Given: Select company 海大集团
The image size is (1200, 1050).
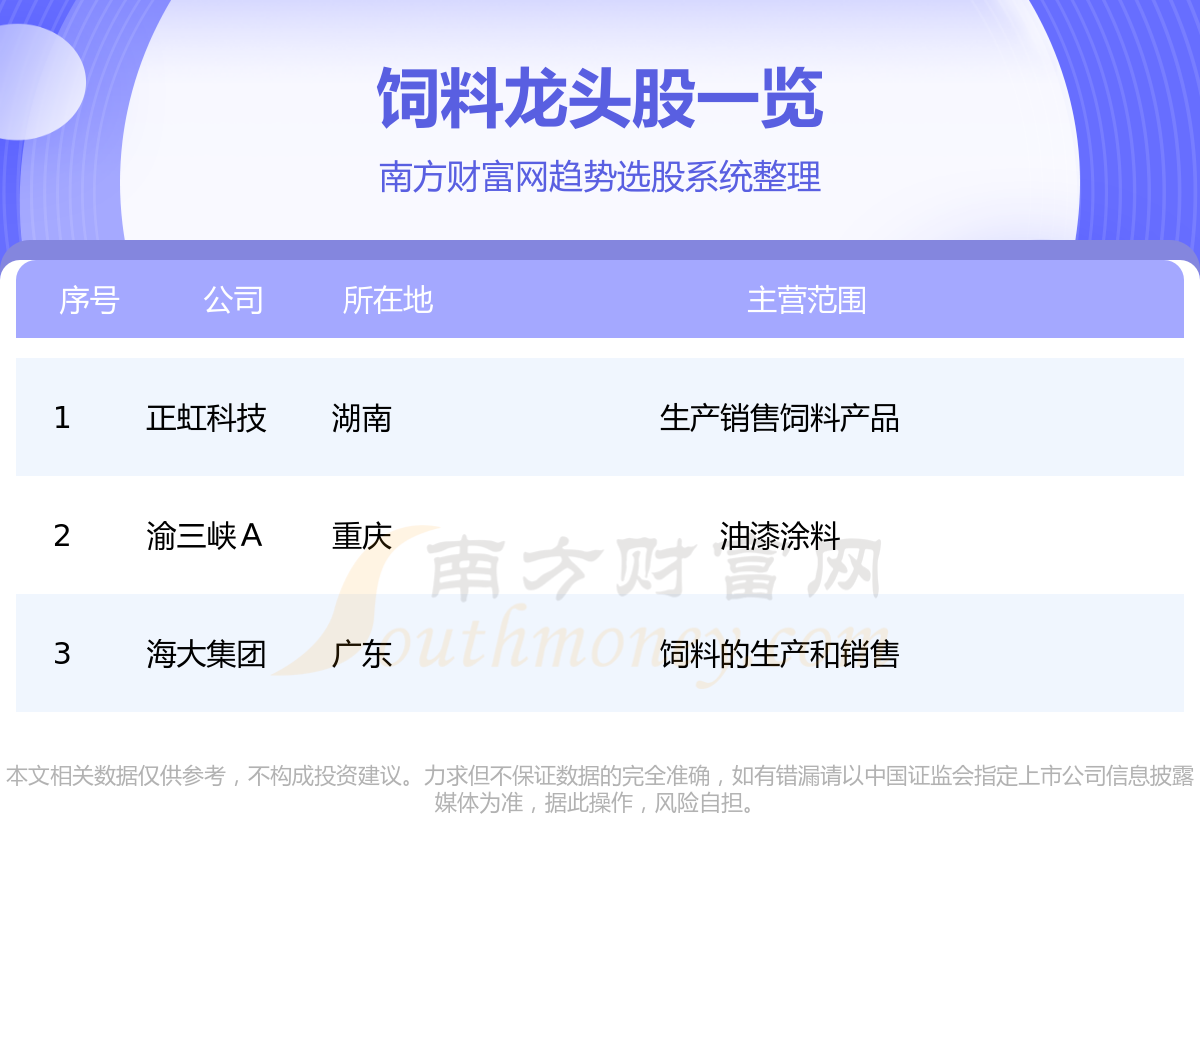Looking at the screenshot, I should pos(206,654).
